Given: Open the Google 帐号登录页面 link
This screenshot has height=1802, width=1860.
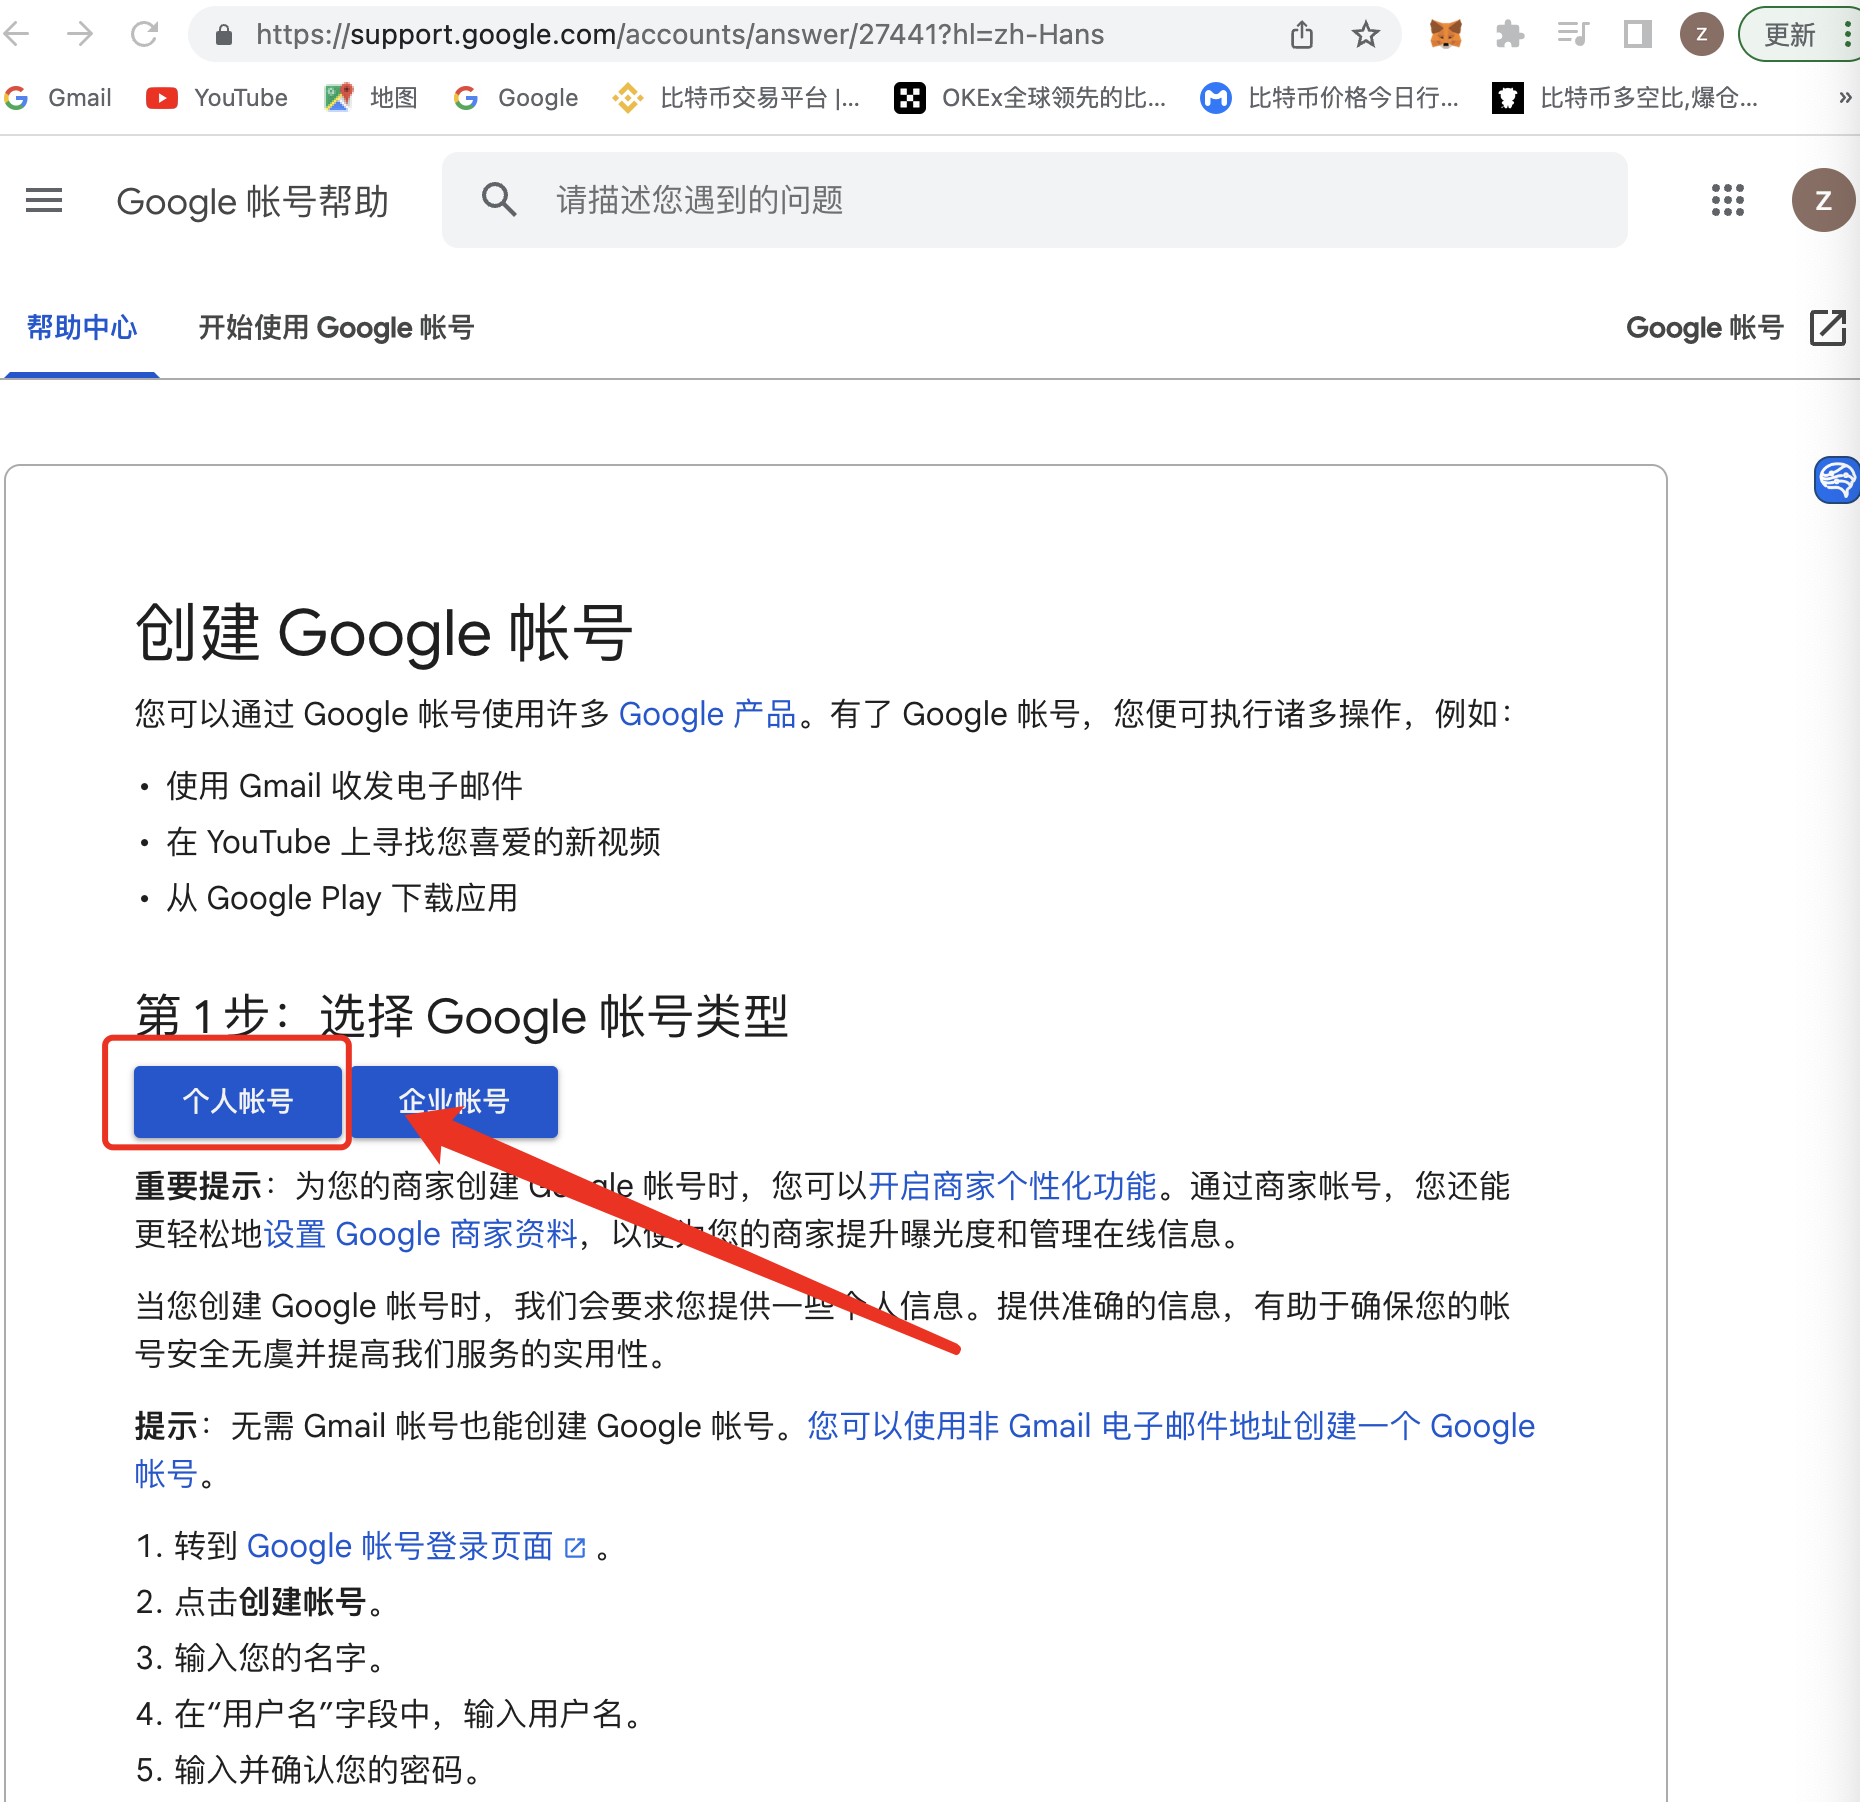Looking at the screenshot, I should (416, 1547).
